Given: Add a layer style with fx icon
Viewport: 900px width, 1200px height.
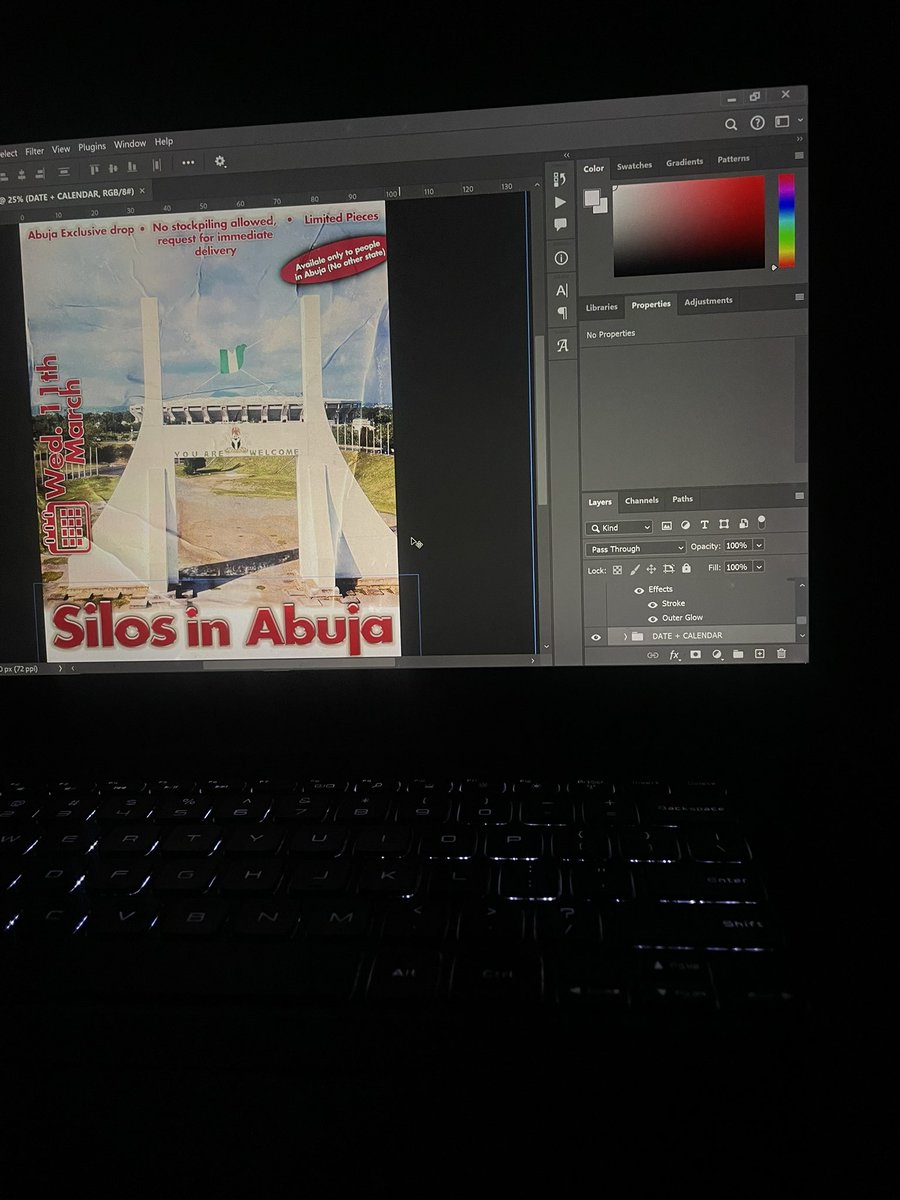Looking at the screenshot, I should (x=675, y=655).
